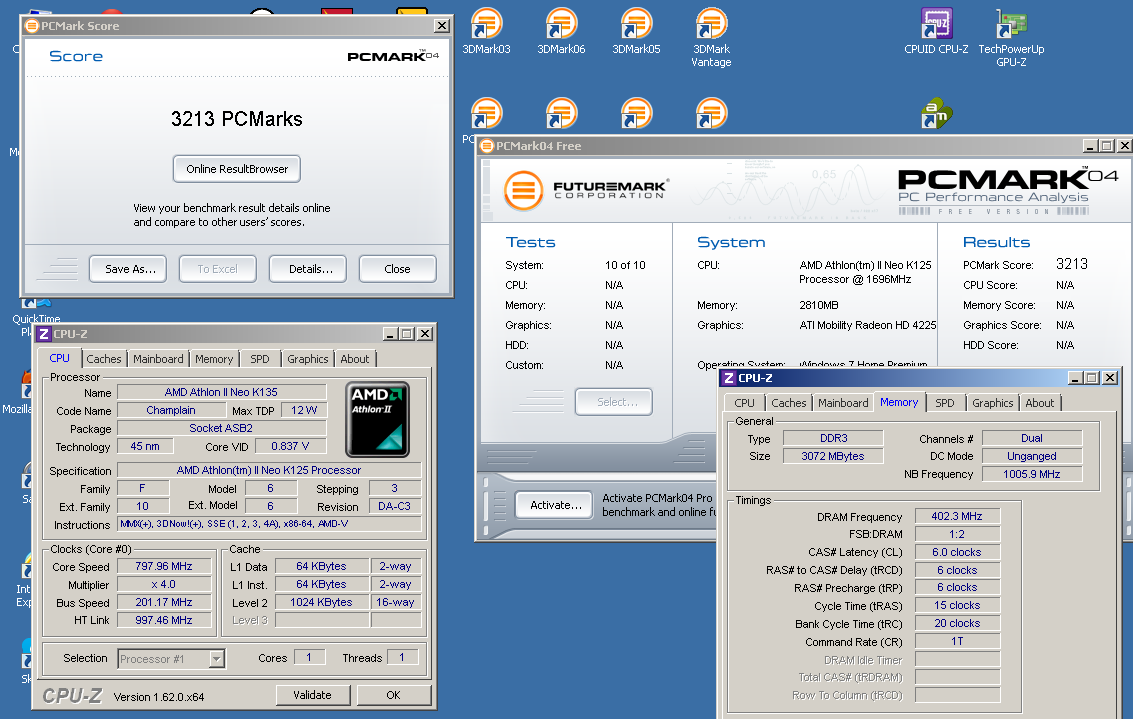The width and height of the screenshot is (1133, 719).
Task: Click the Command Rate value 1T
Action: click(957, 642)
